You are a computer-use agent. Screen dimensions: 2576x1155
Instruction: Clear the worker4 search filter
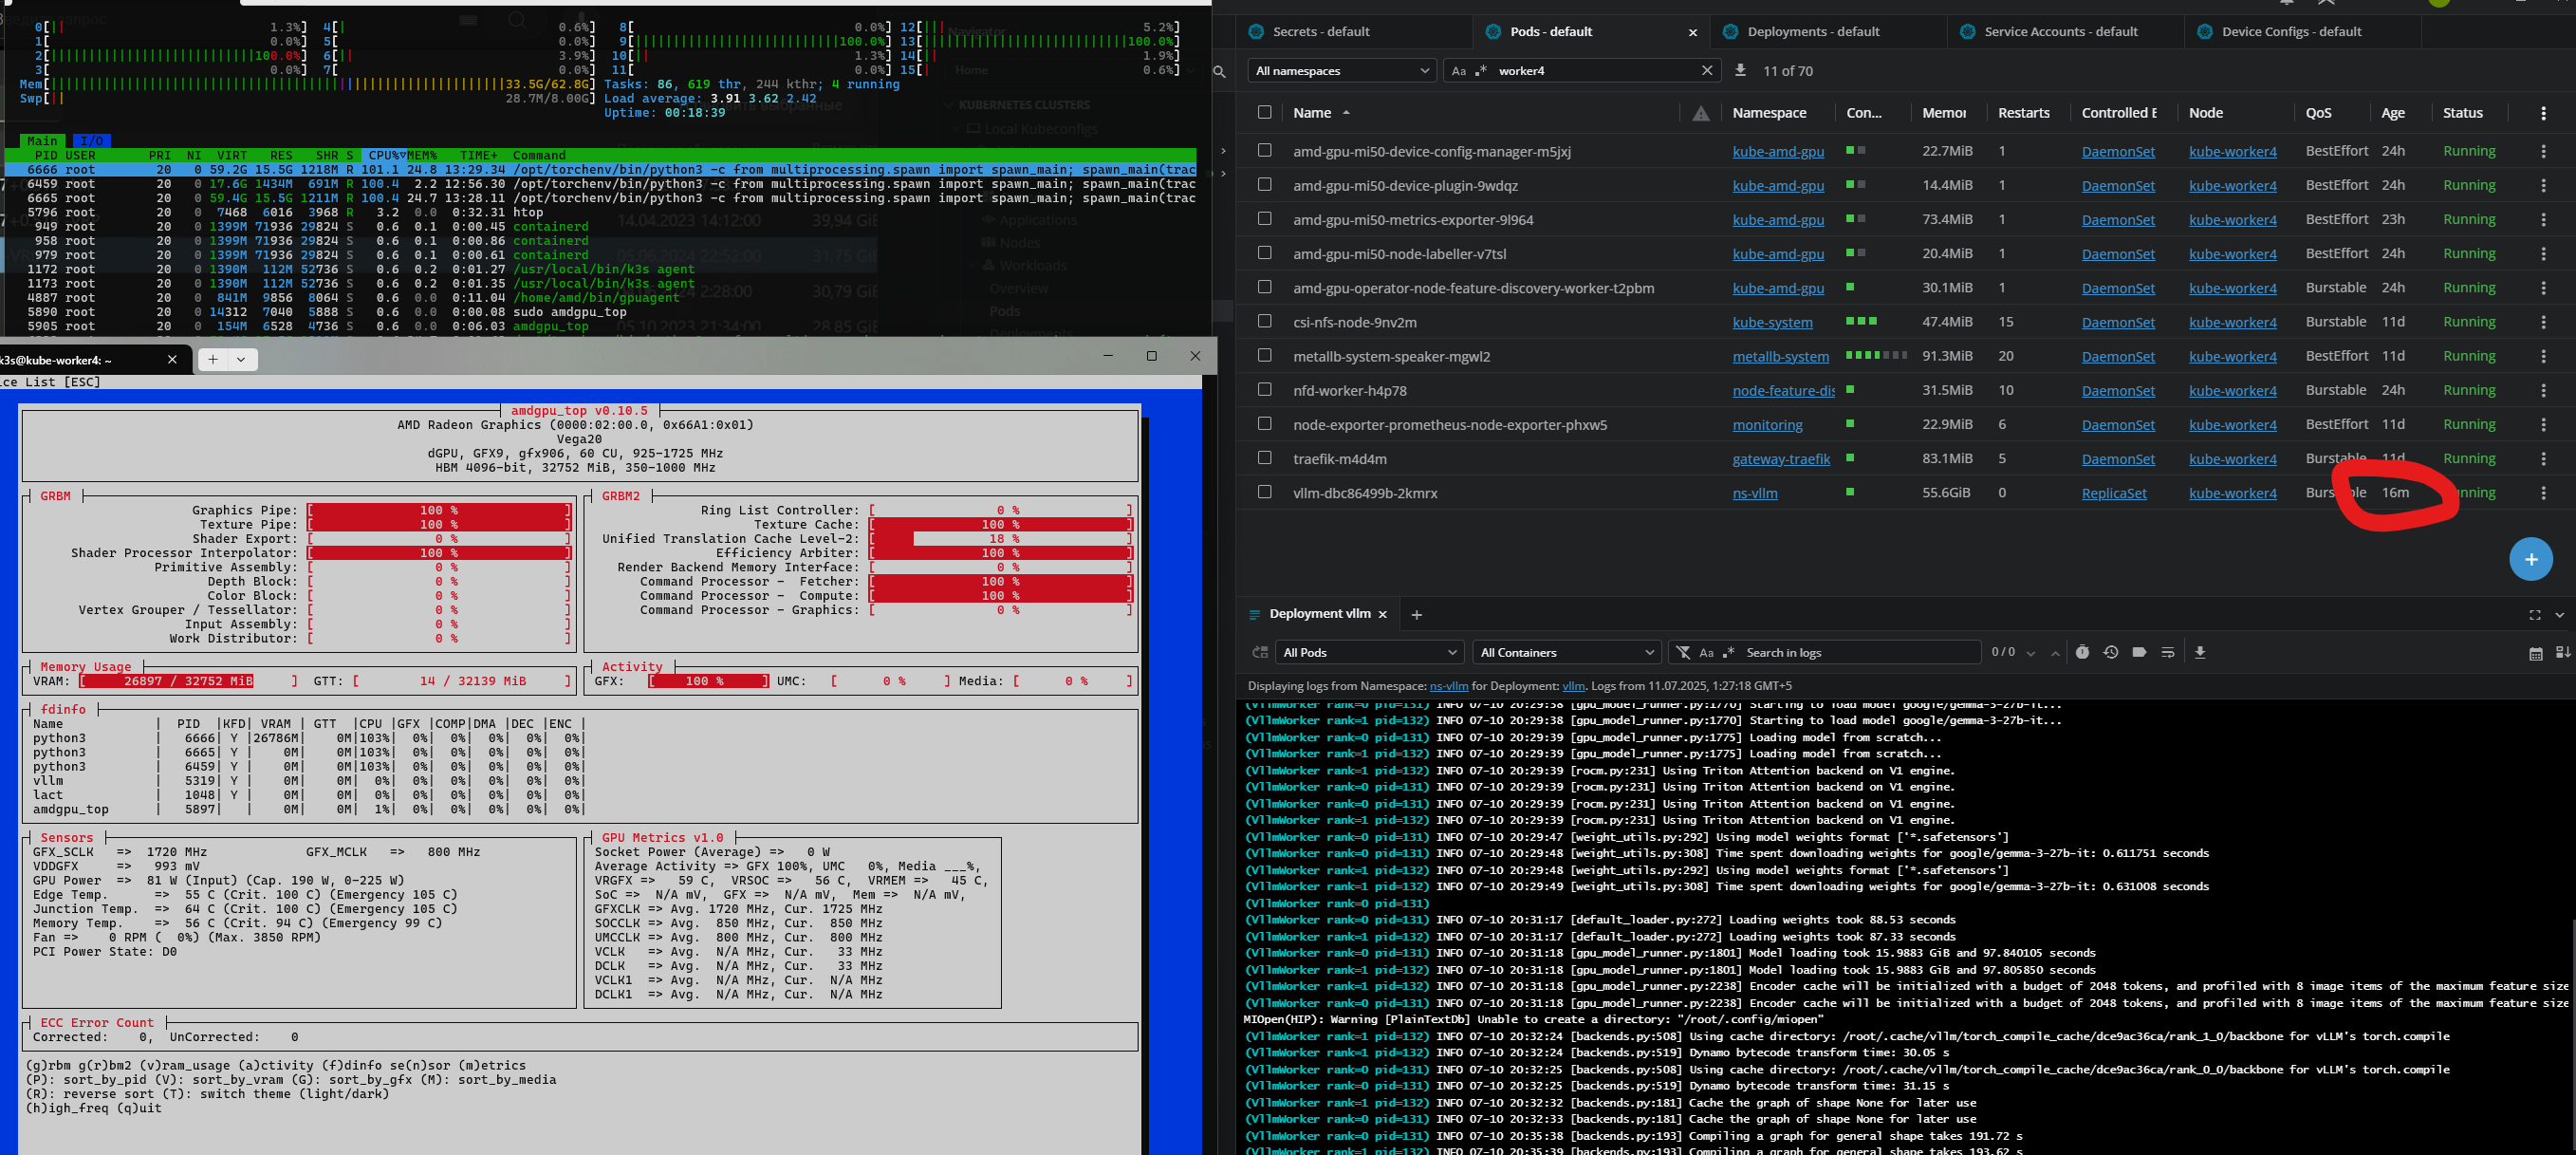1707,70
